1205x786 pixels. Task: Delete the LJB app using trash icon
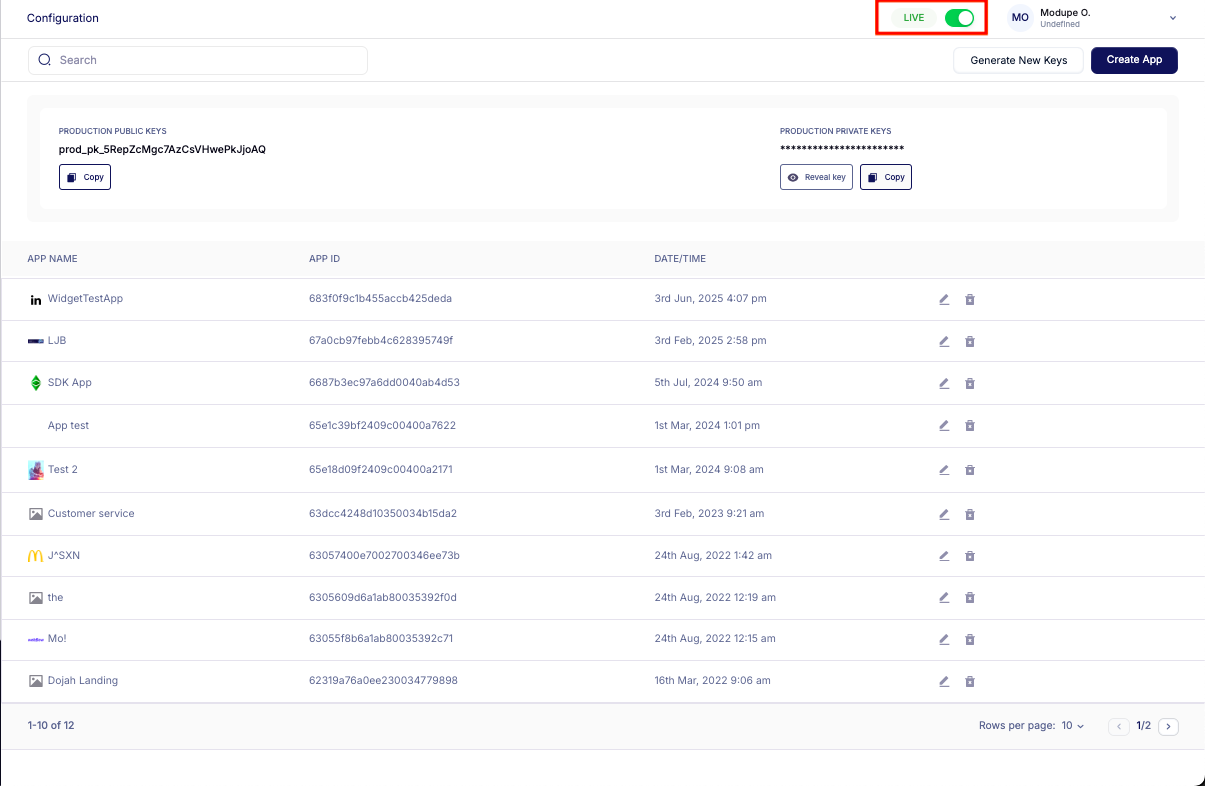pos(969,341)
